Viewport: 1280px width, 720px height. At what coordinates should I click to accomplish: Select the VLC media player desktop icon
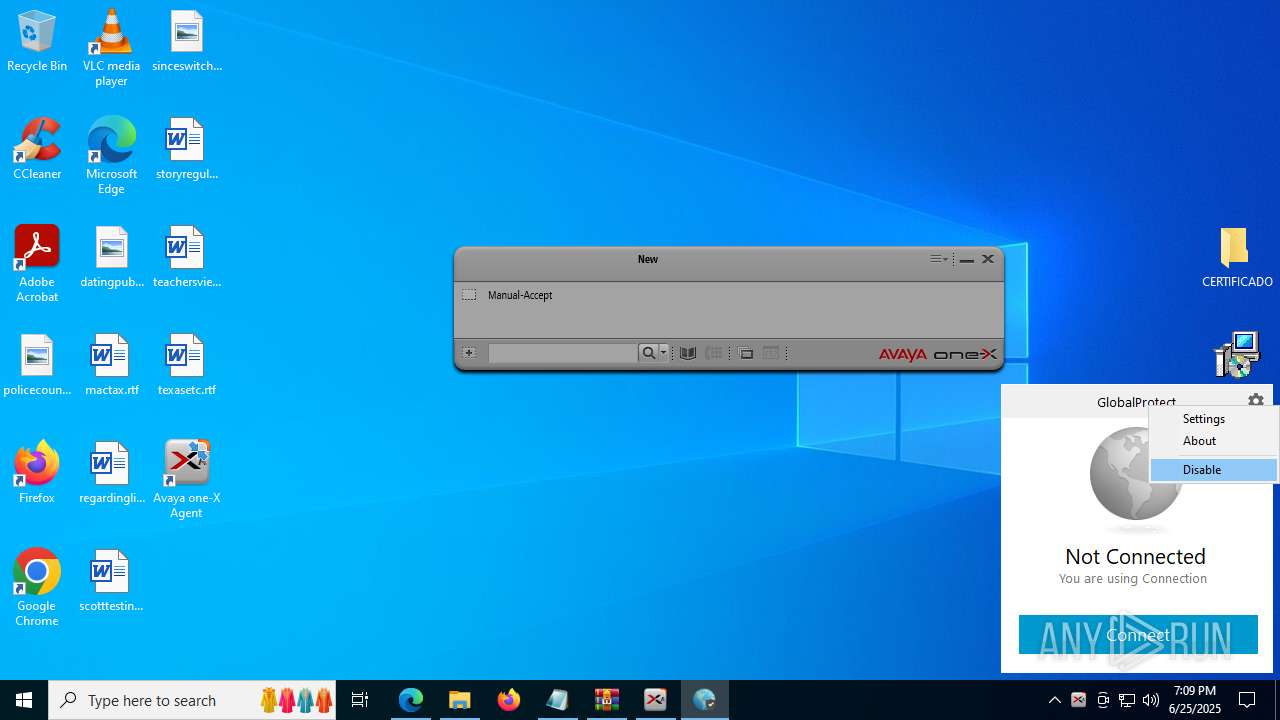tap(111, 48)
